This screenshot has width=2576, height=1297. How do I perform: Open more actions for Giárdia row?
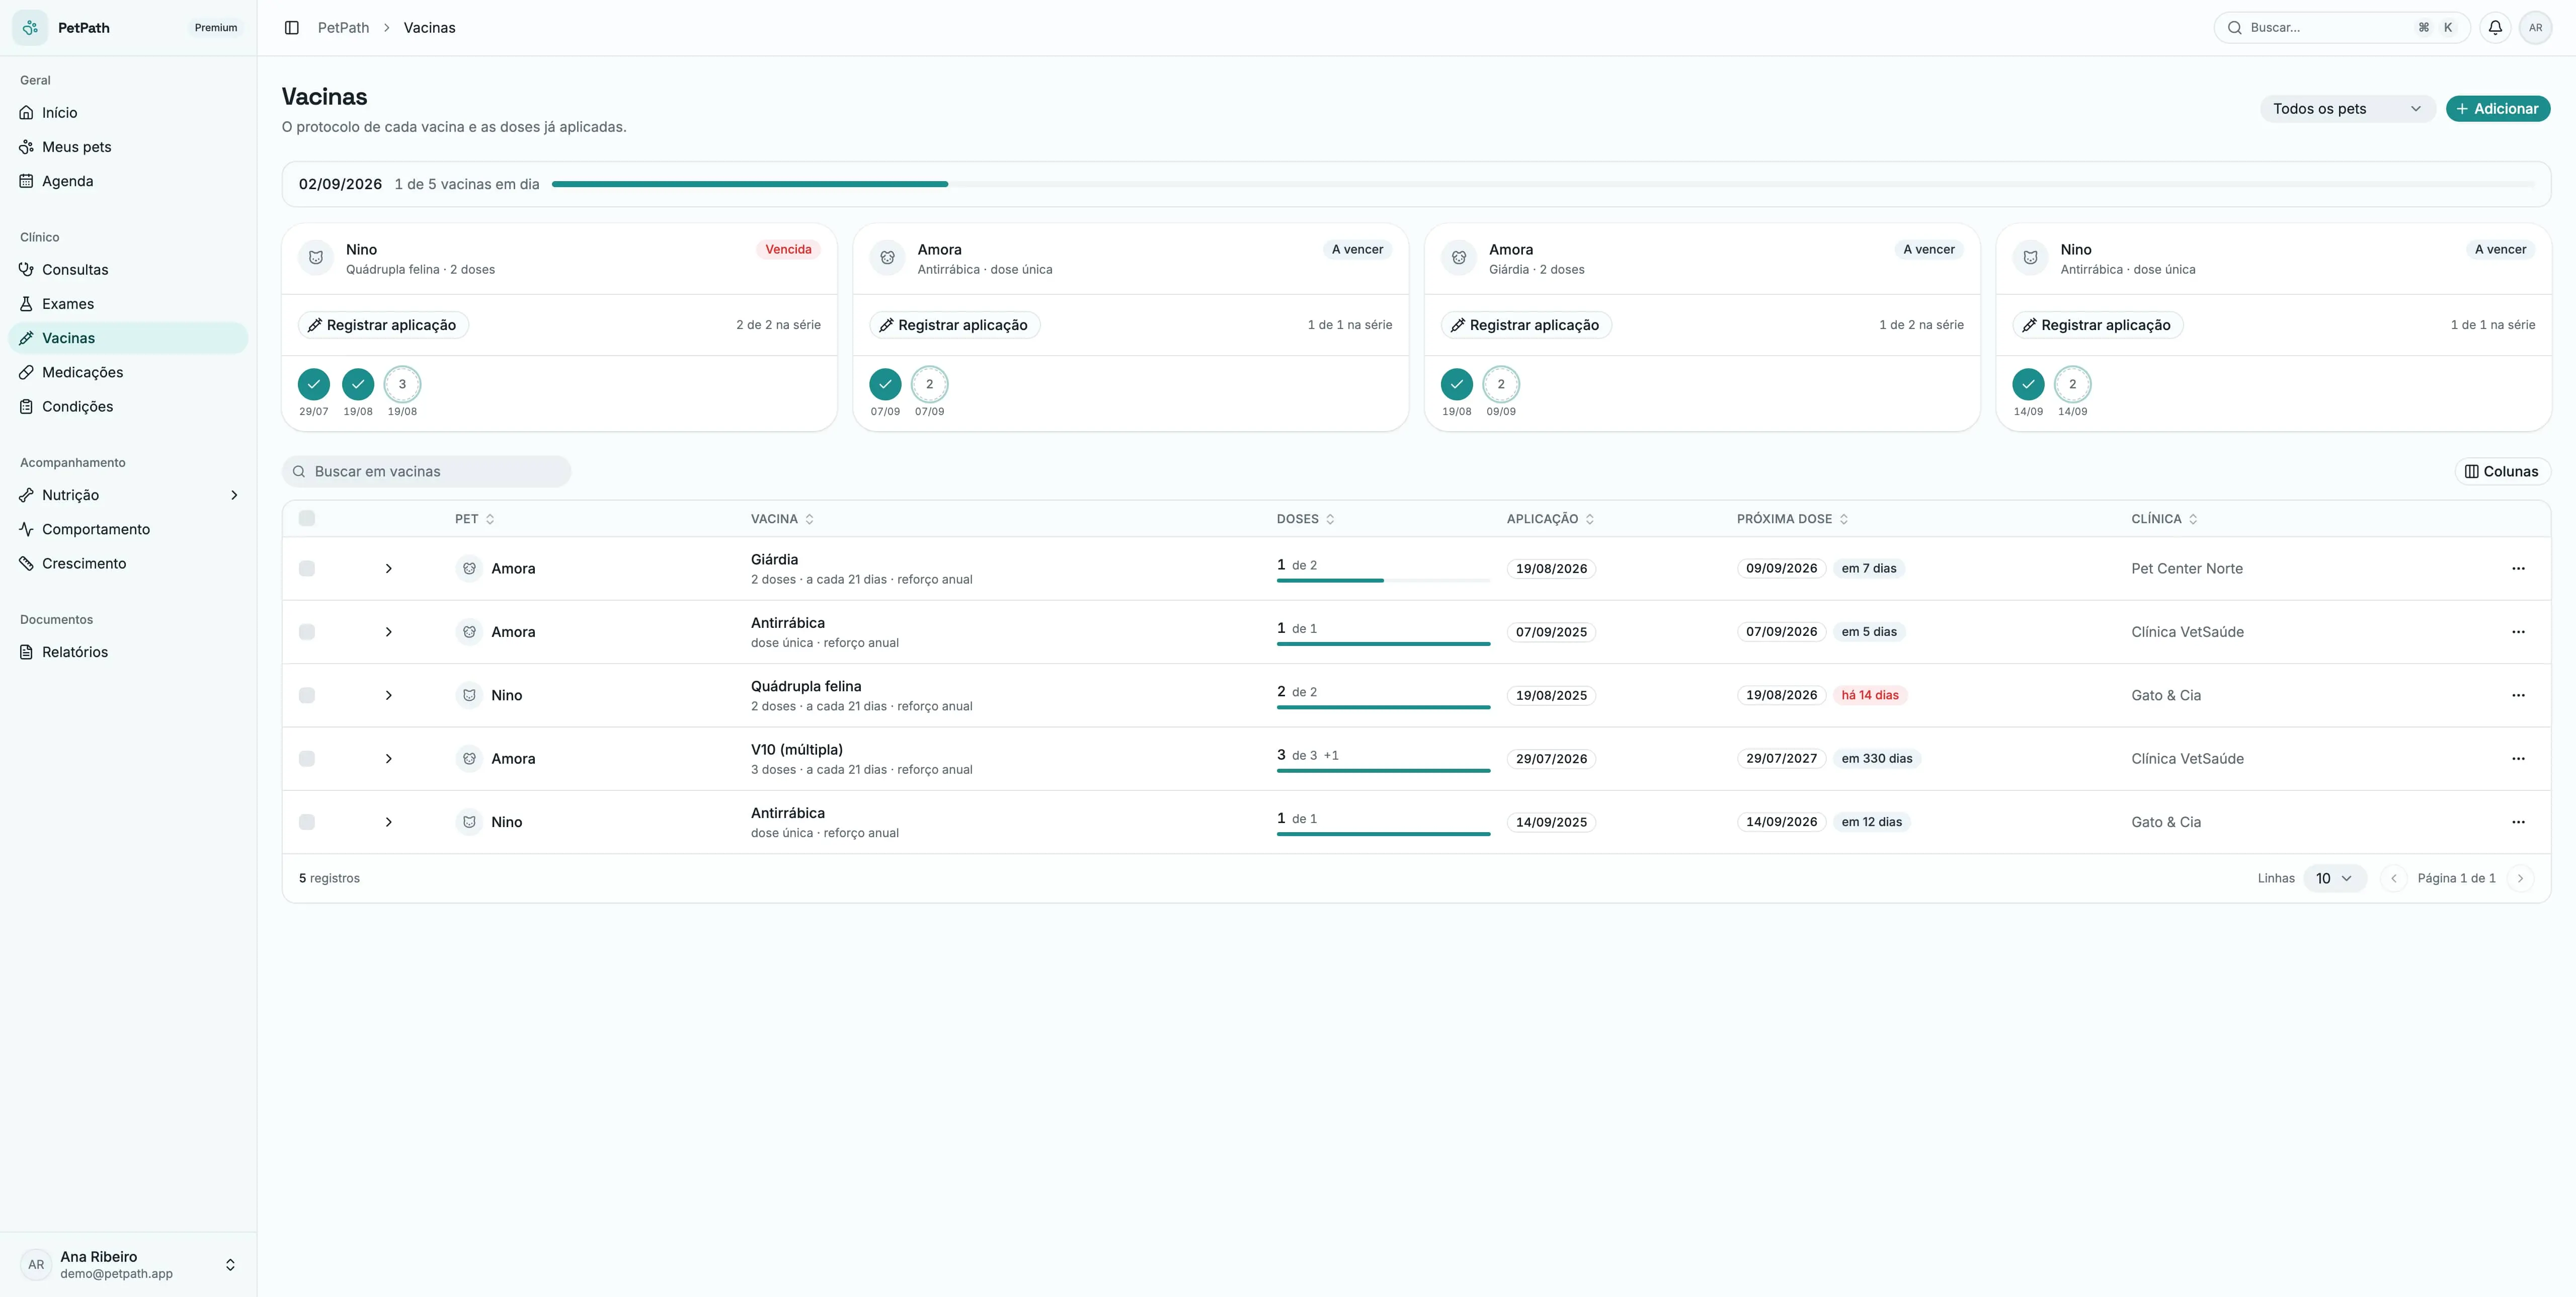click(2518, 569)
